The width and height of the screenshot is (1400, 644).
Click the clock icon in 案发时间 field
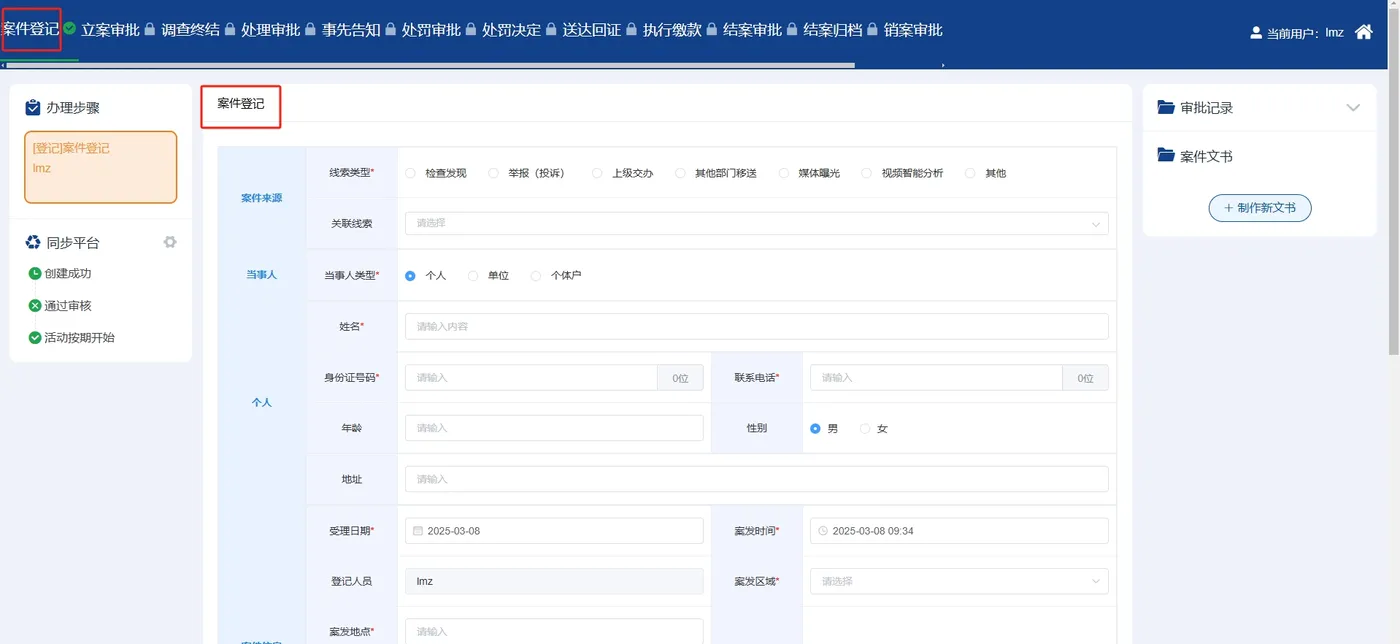pos(823,530)
